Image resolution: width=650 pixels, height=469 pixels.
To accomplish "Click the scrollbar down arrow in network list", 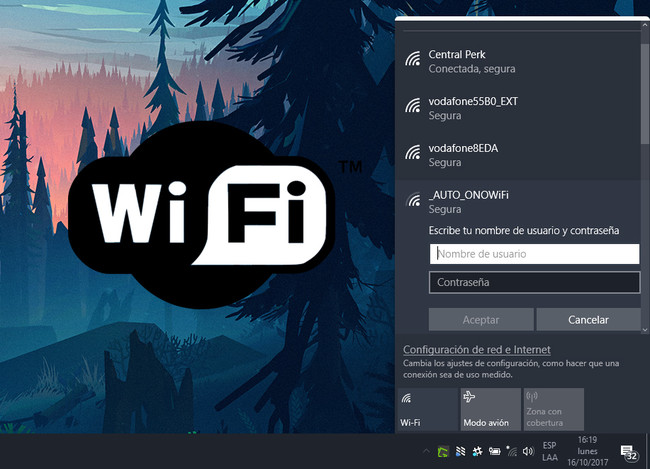I will point(645,330).
